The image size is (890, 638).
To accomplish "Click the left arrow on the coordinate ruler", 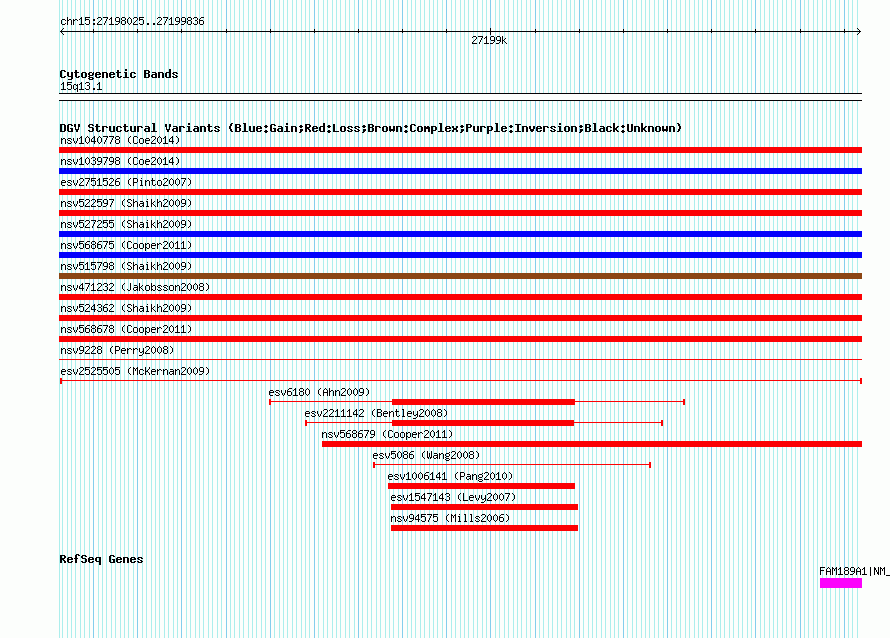I will pyautogui.click(x=62, y=32).
